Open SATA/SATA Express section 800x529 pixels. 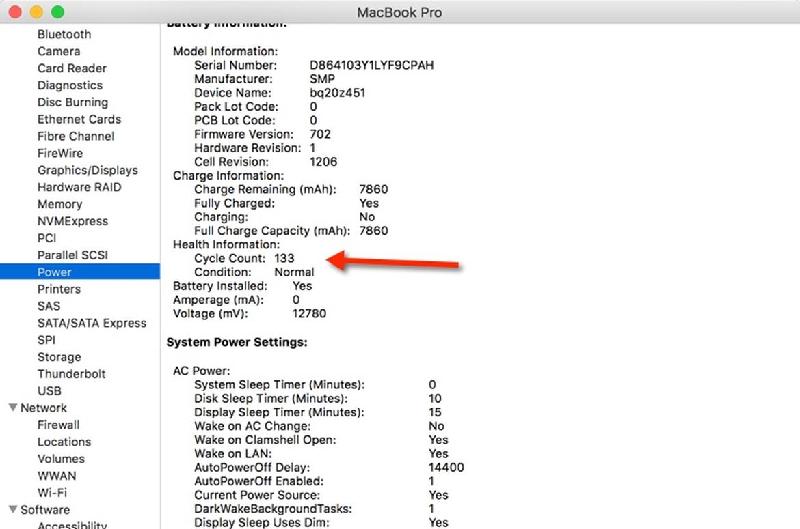point(92,323)
